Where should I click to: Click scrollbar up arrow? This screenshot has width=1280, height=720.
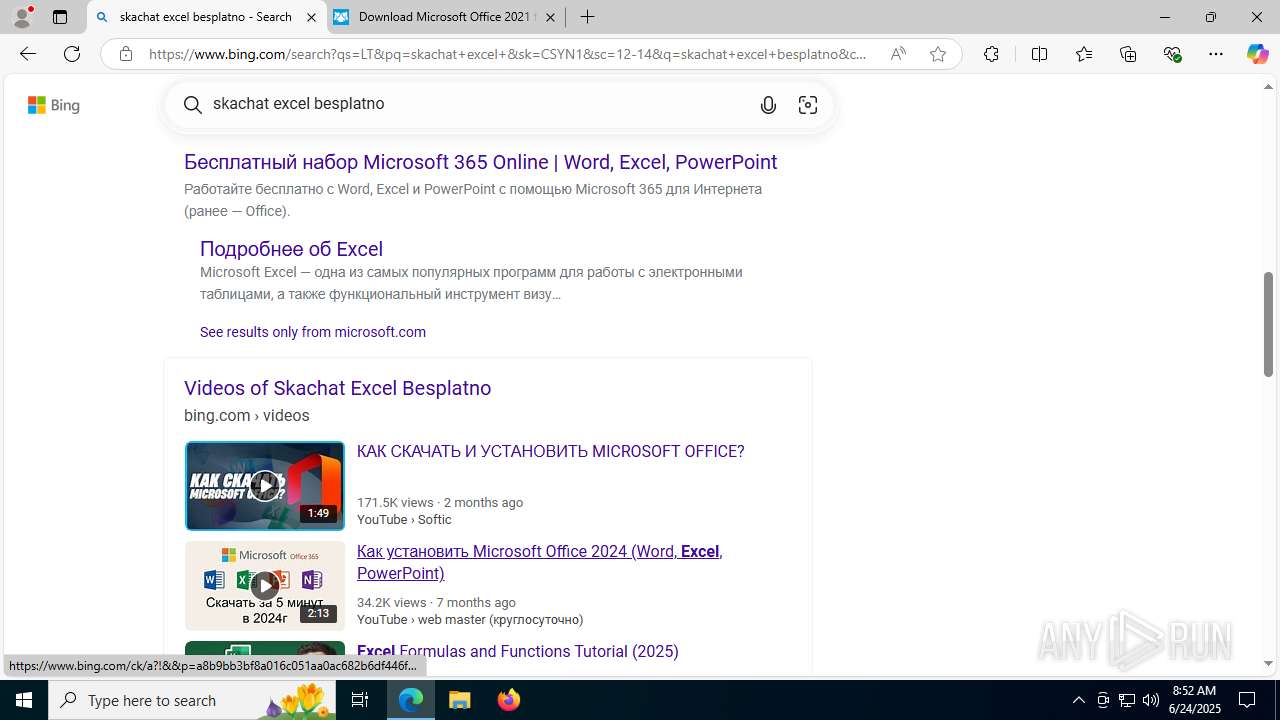click(1268, 87)
